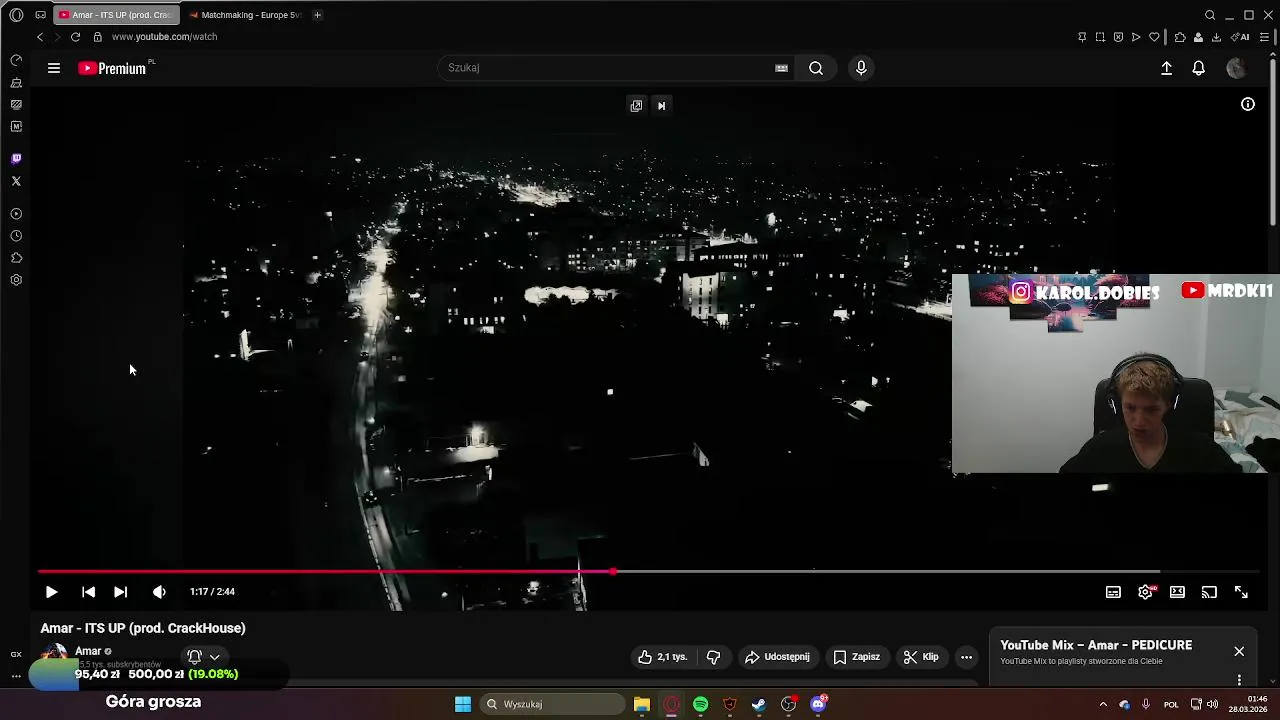Viewport: 1280px width, 720px height.
Task: Open the browser AI assistant button
Action: pos(1240,37)
